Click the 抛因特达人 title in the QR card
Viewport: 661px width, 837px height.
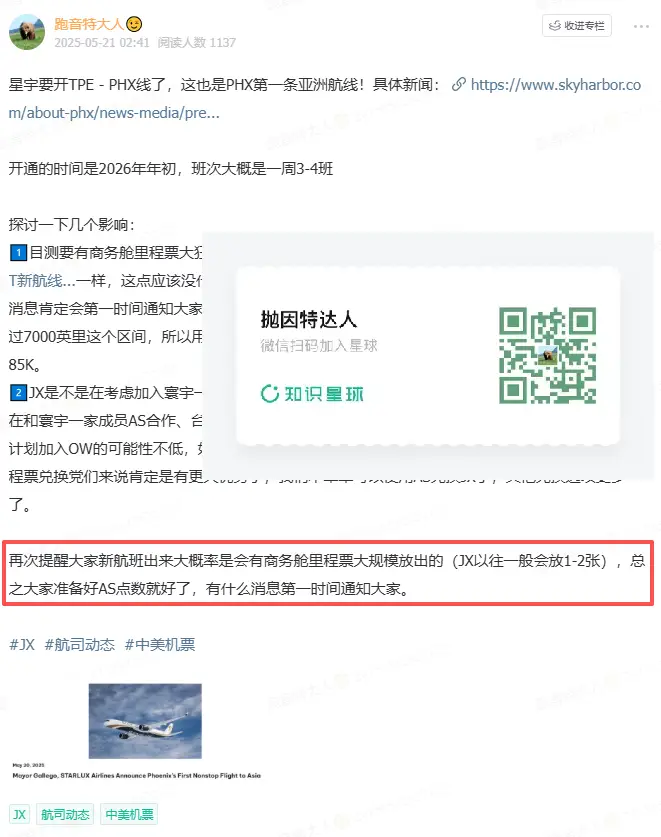(309, 319)
